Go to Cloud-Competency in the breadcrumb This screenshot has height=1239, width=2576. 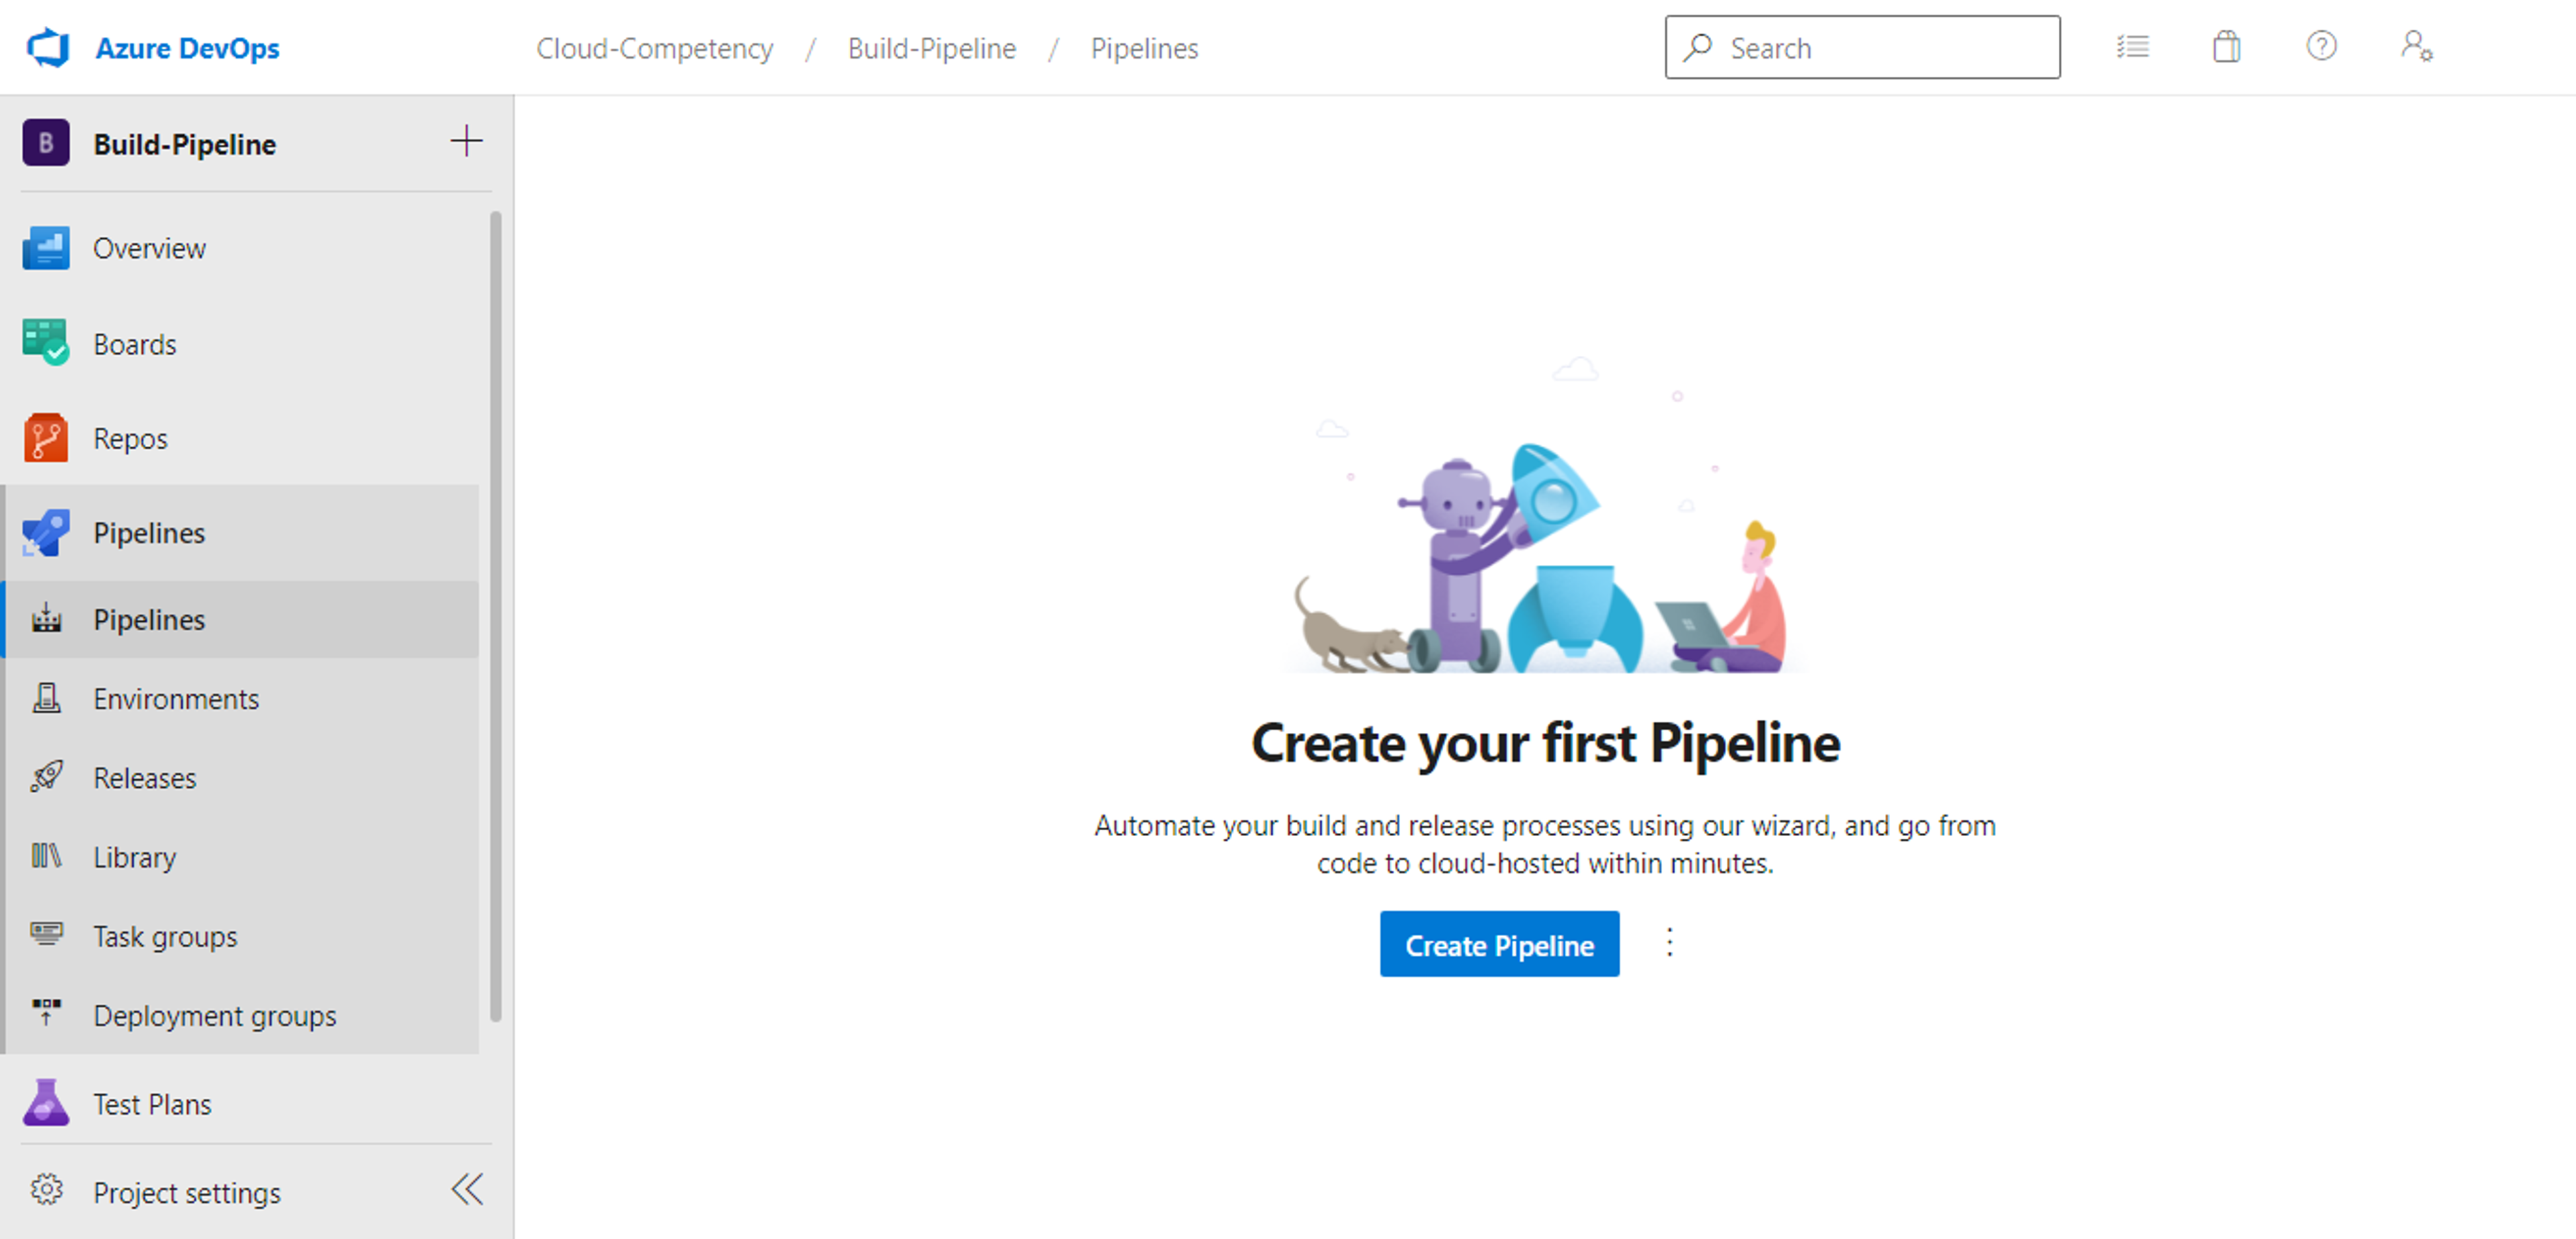[x=654, y=48]
